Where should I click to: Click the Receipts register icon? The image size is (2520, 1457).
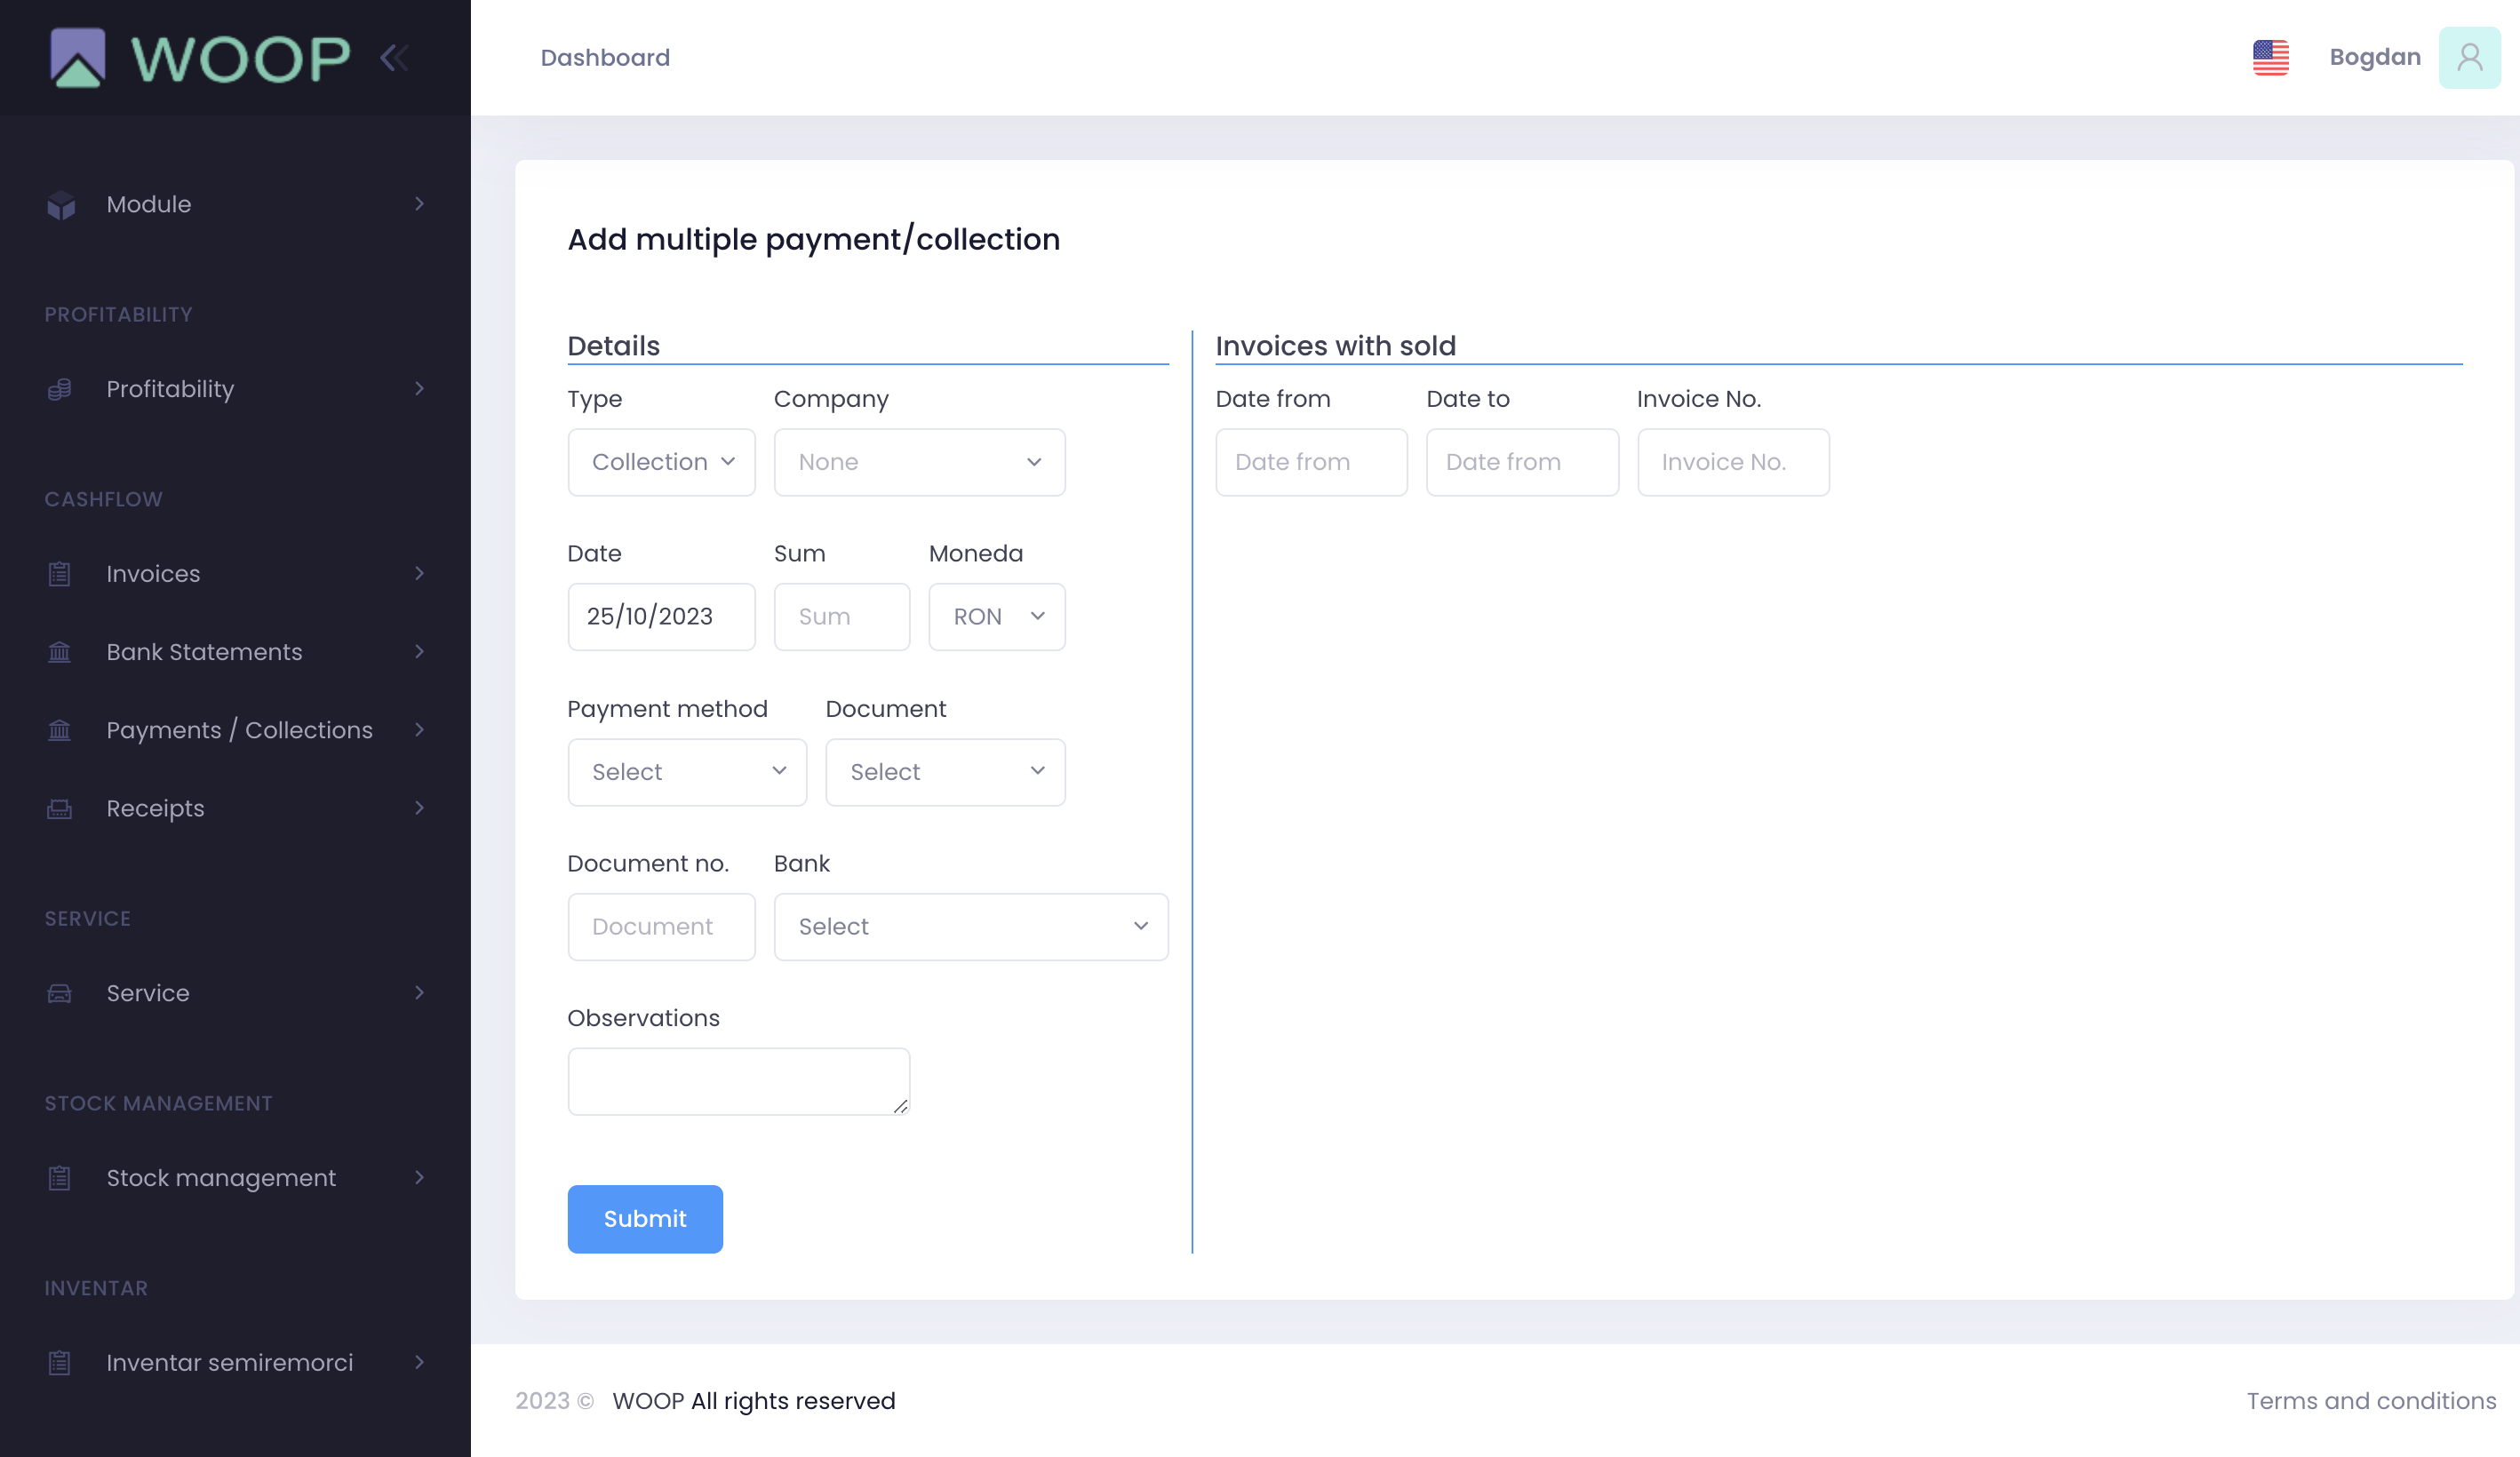[x=60, y=809]
